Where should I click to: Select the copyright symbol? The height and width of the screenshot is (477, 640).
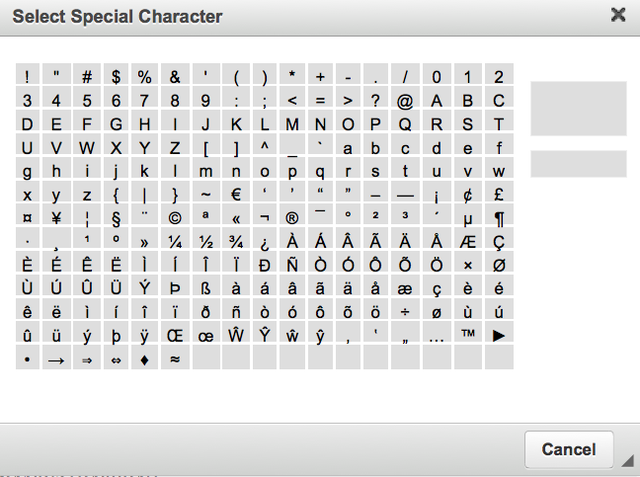(x=175, y=218)
